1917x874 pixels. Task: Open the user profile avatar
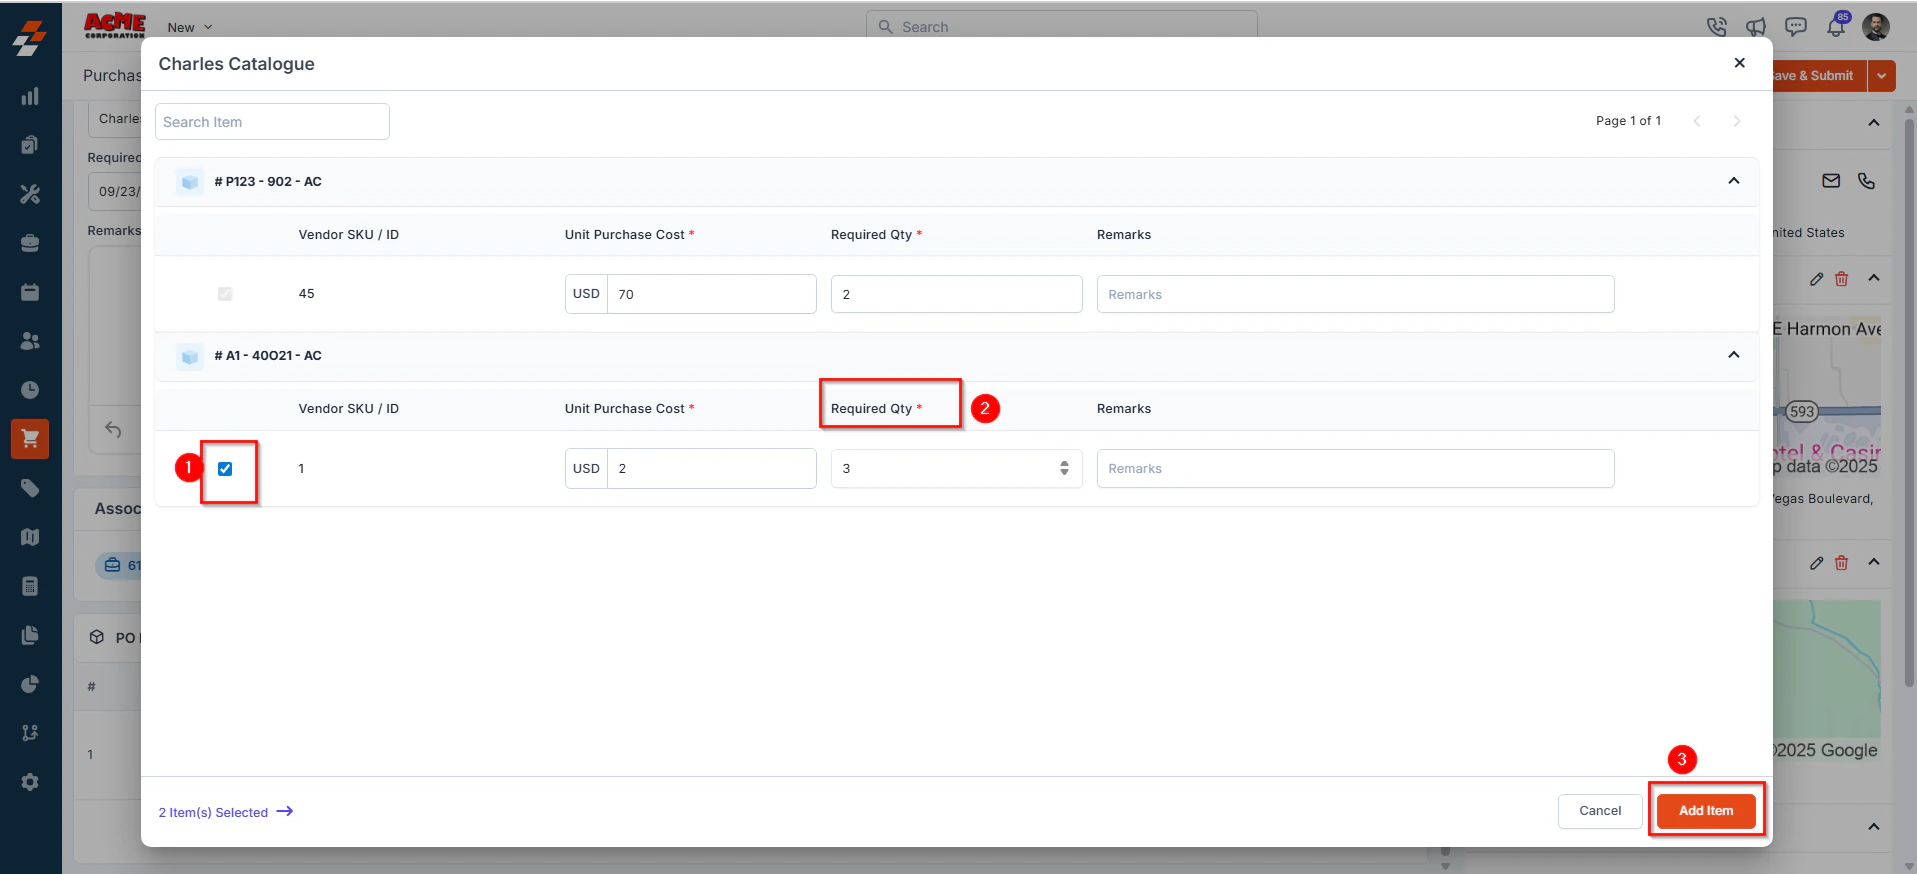(1876, 27)
